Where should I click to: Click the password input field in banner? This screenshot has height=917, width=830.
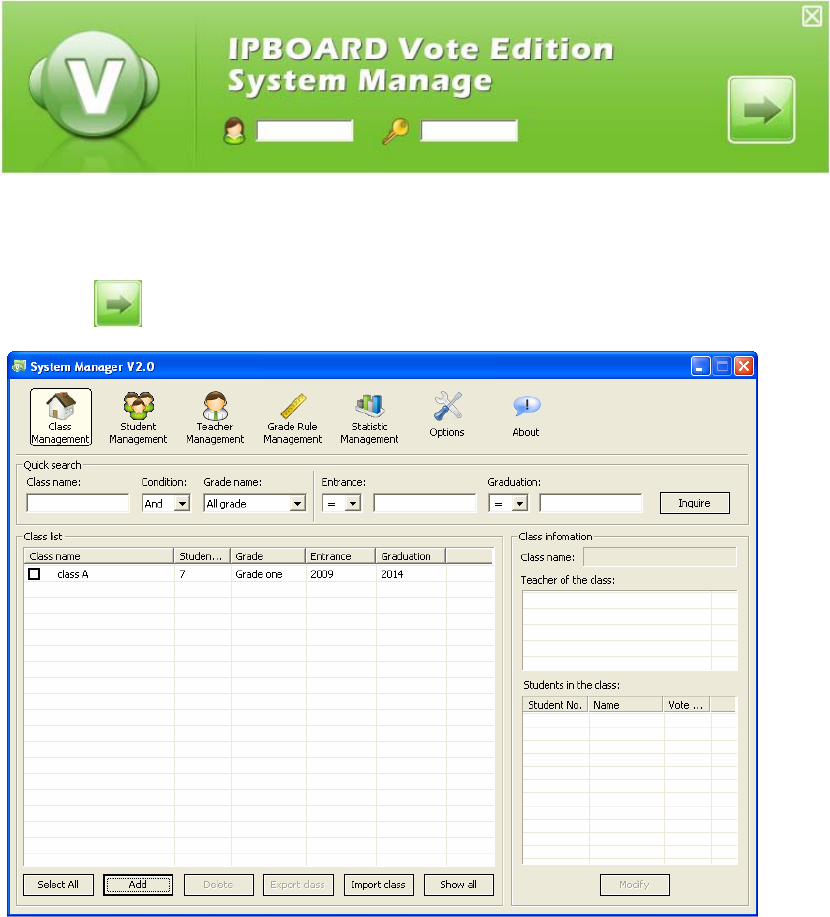pyautogui.click(x=469, y=130)
